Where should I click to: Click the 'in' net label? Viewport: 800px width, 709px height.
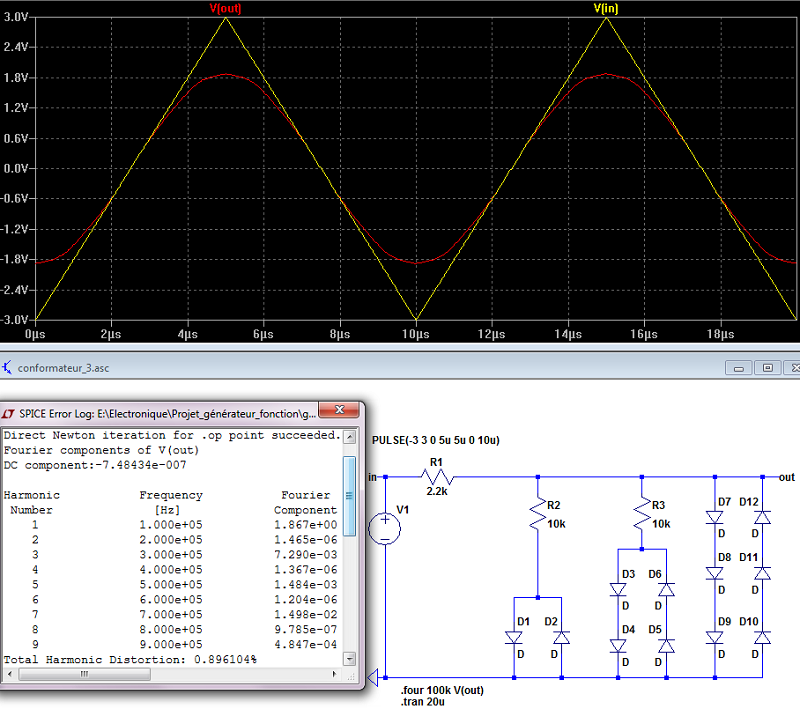coord(372,477)
